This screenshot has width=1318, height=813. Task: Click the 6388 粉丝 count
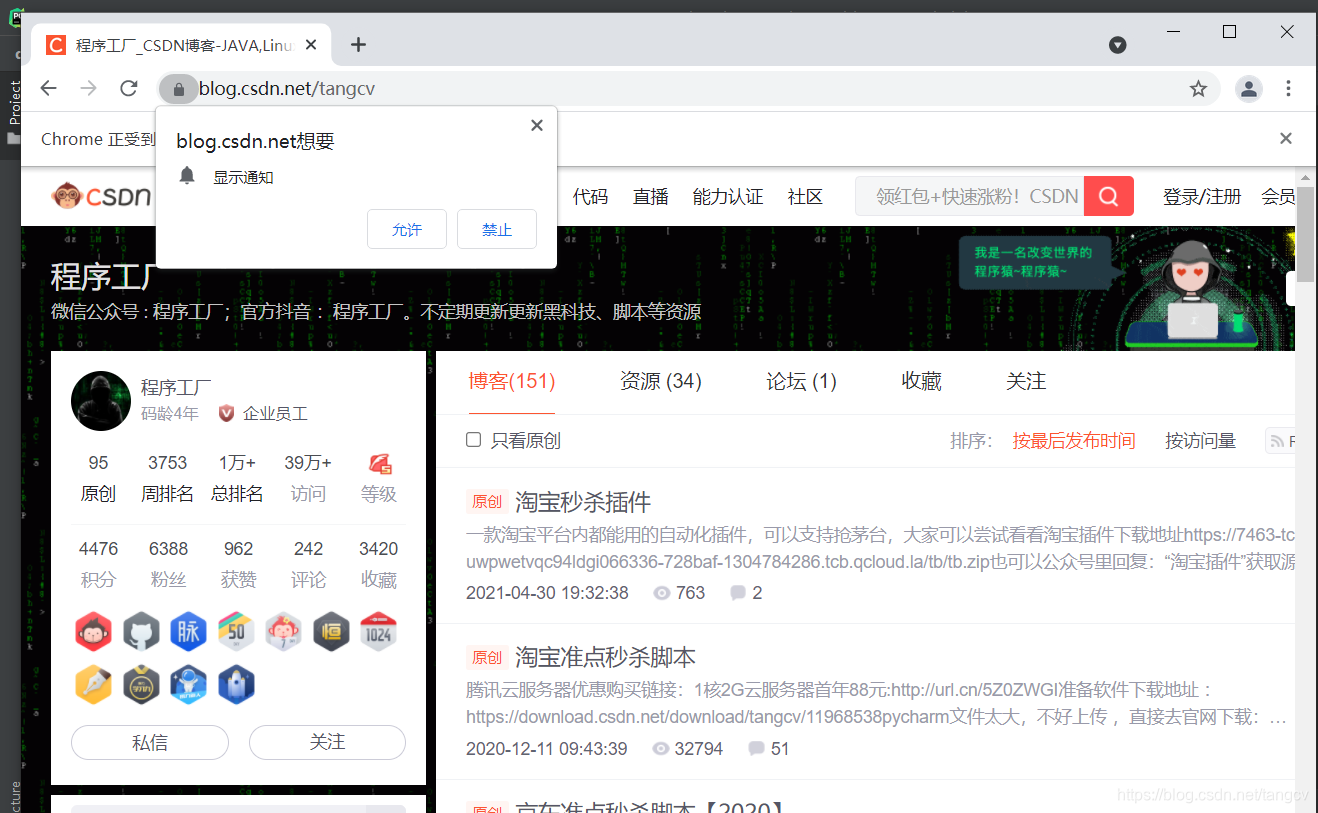coord(168,548)
